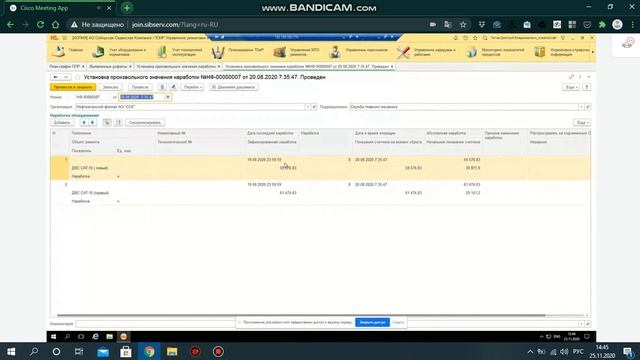Viewport: 640px width, 360px height.
Task: Open 1C notifications bell icon
Action: click(x=456, y=38)
